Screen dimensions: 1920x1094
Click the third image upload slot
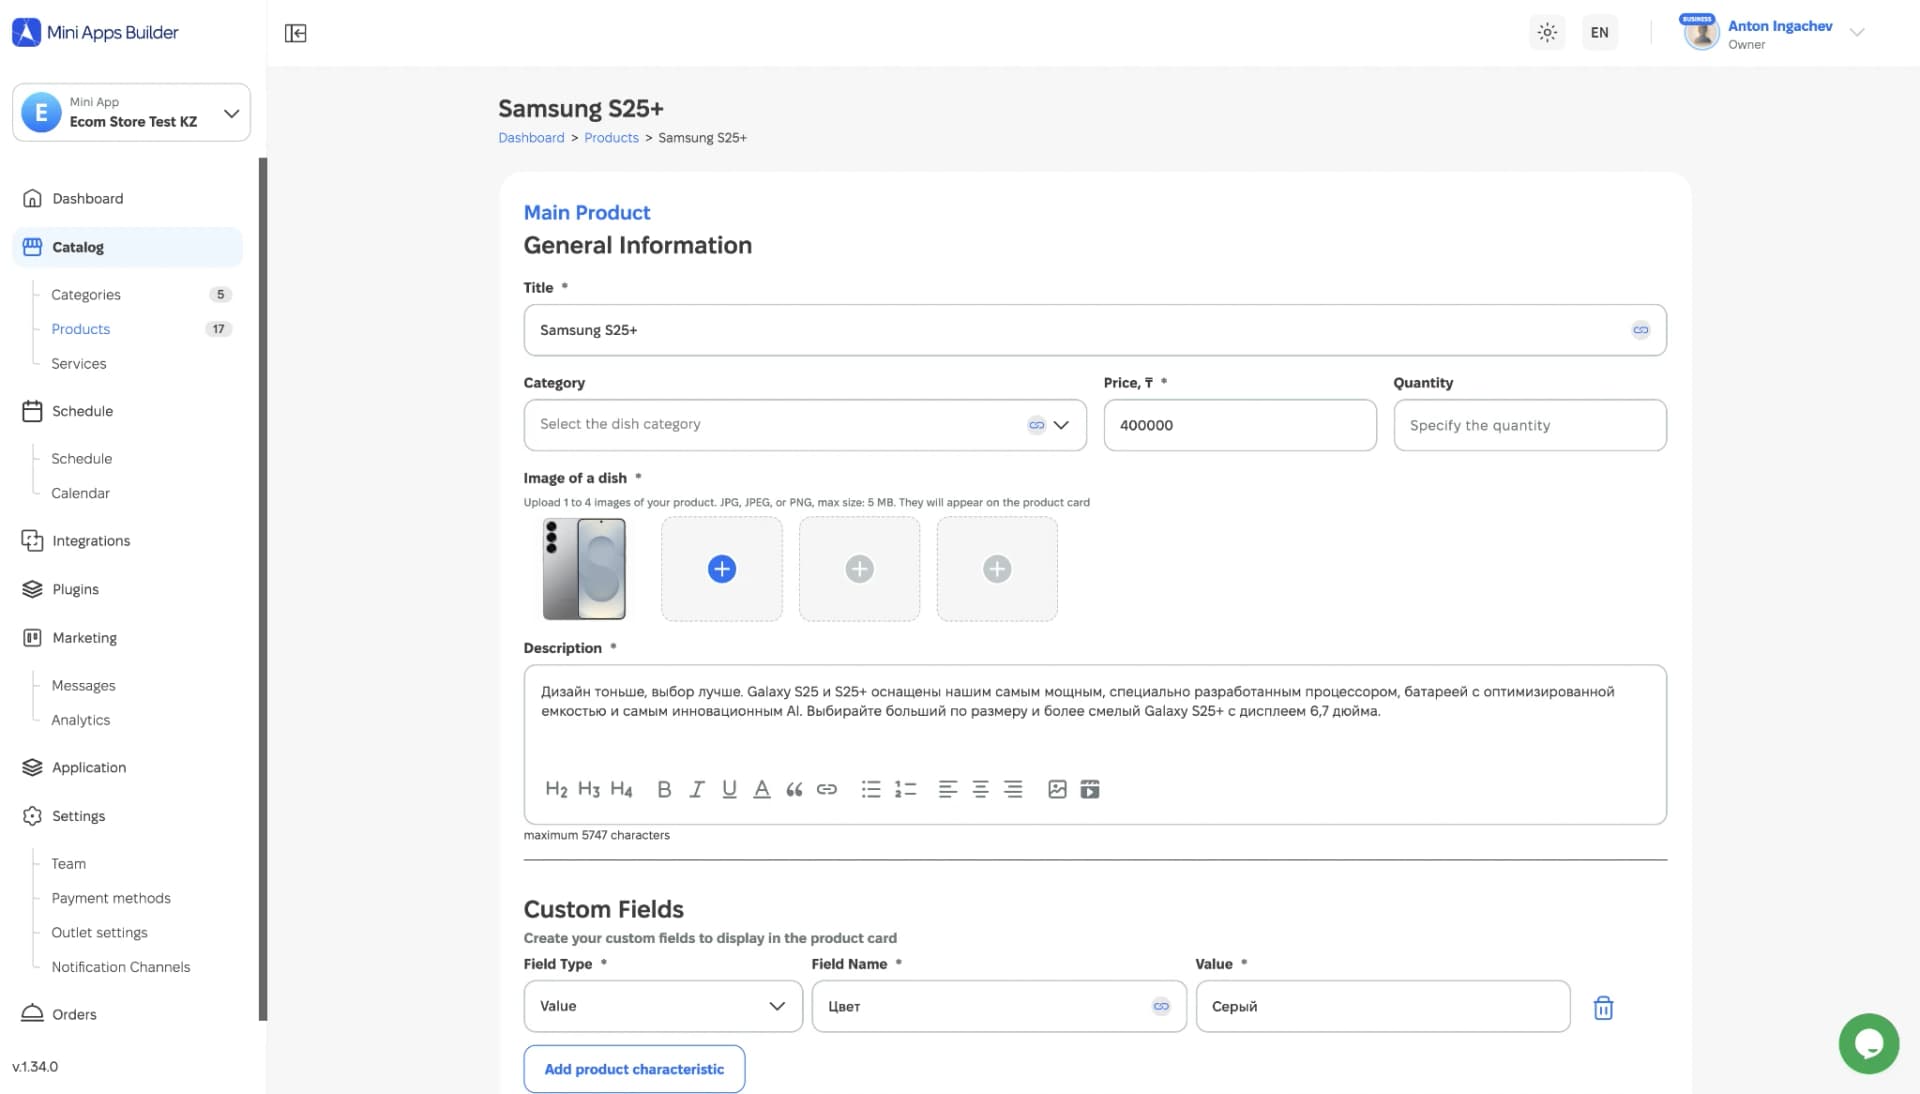coord(860,569)
